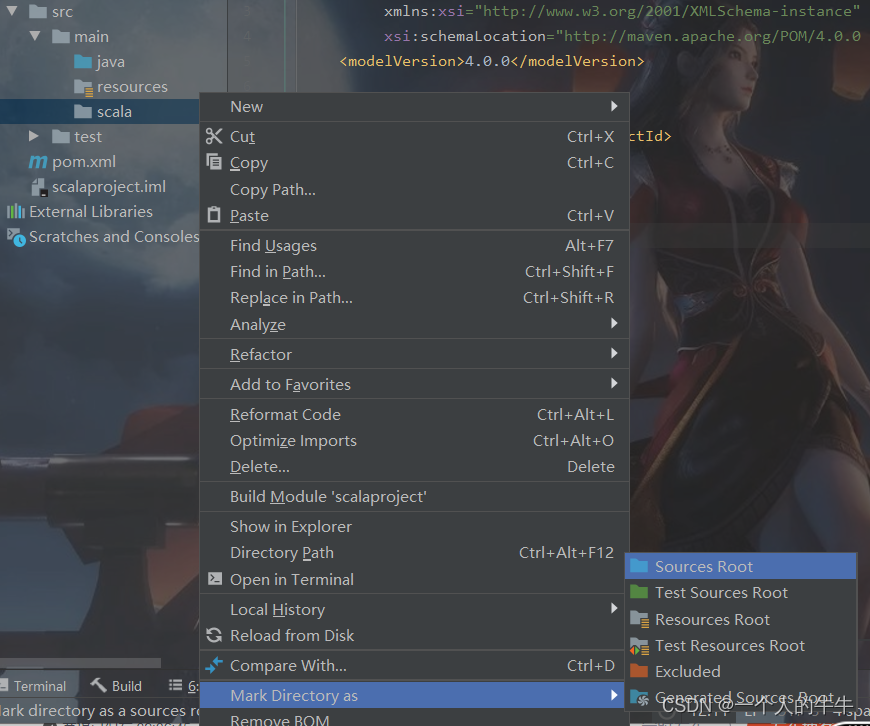The width and height of the screenshot is (870, 726).
Task: Click the Paste clipboard icon
Action: tap(214, 215)
